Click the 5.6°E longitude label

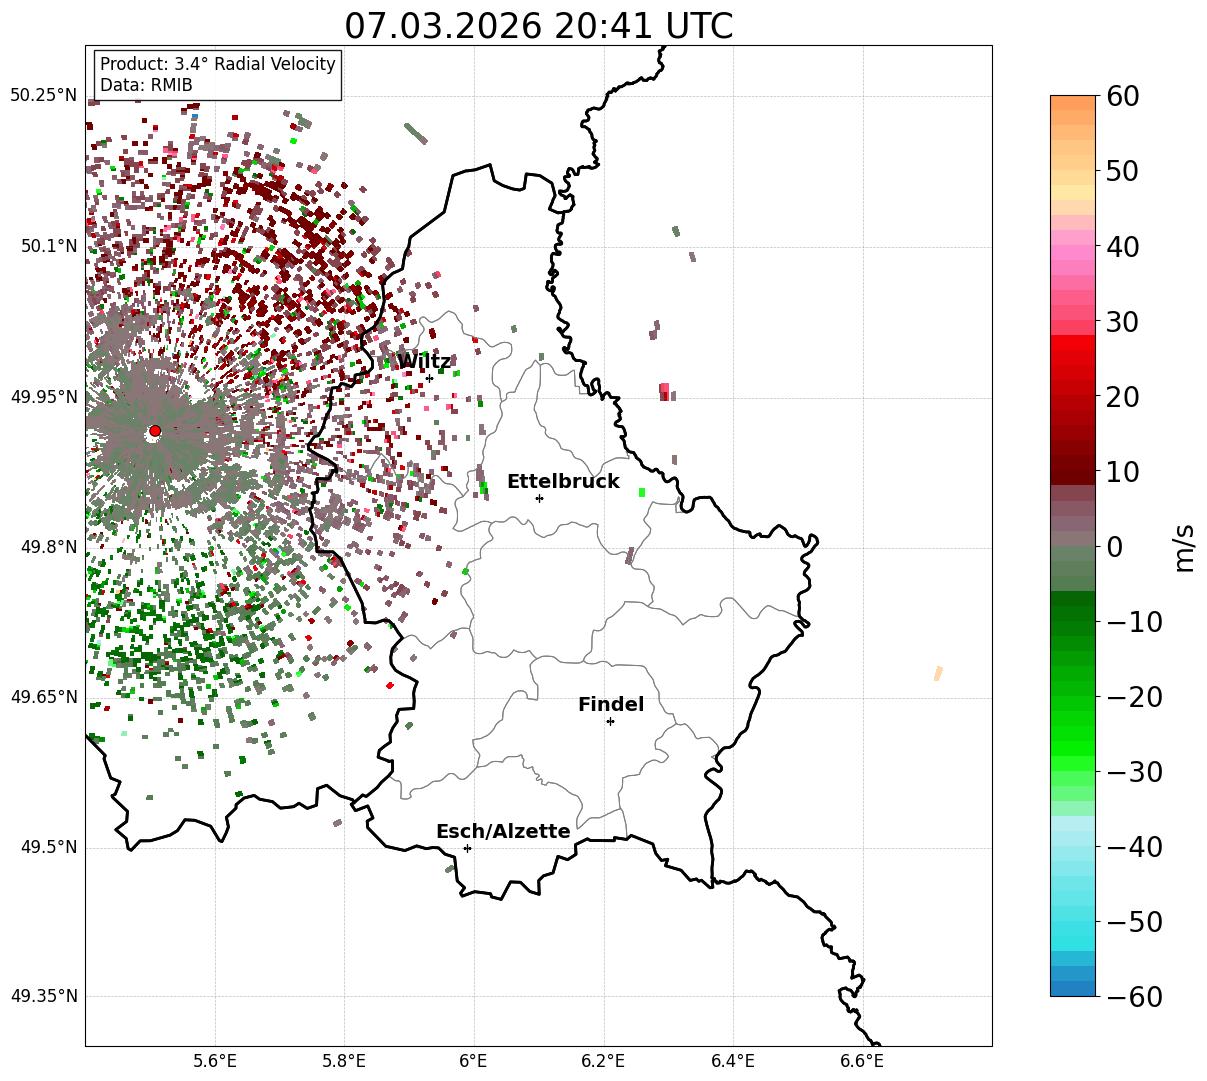[215, 1061]
